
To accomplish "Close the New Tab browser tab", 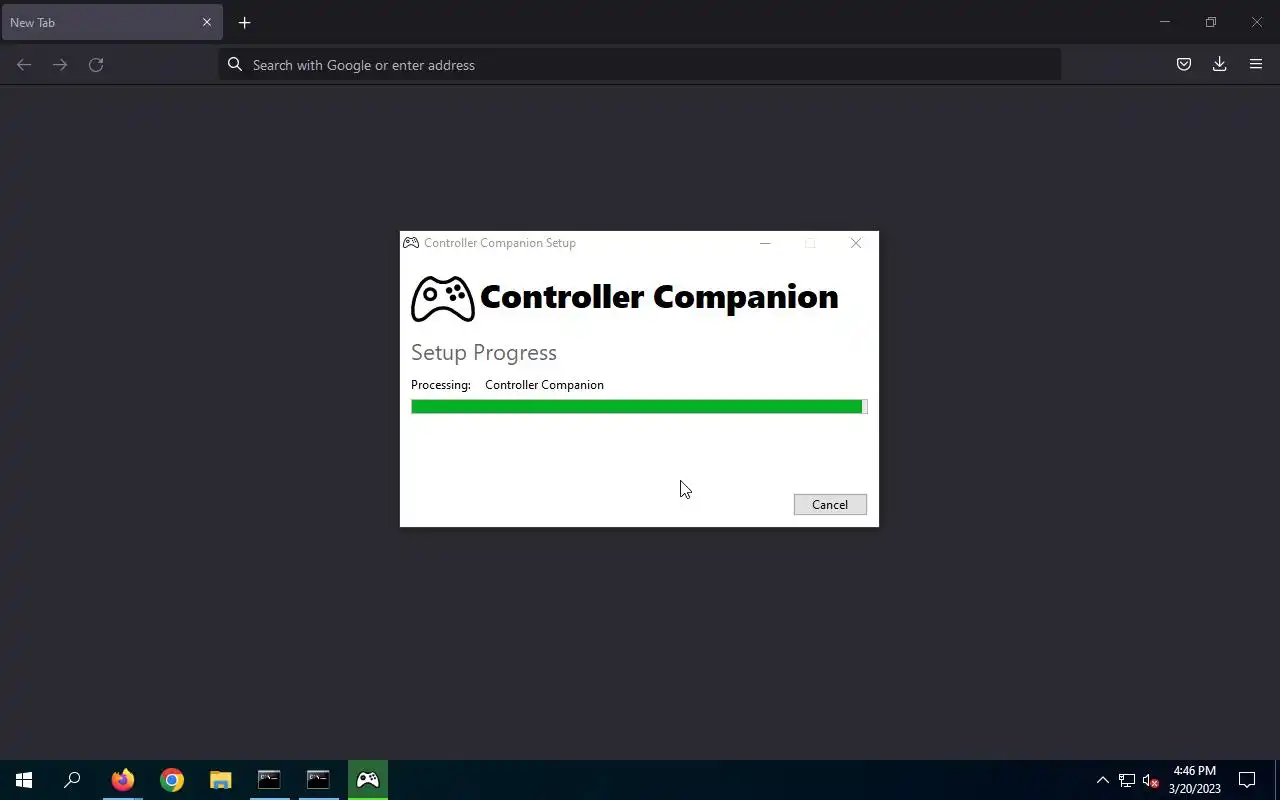I will point(207,22).
